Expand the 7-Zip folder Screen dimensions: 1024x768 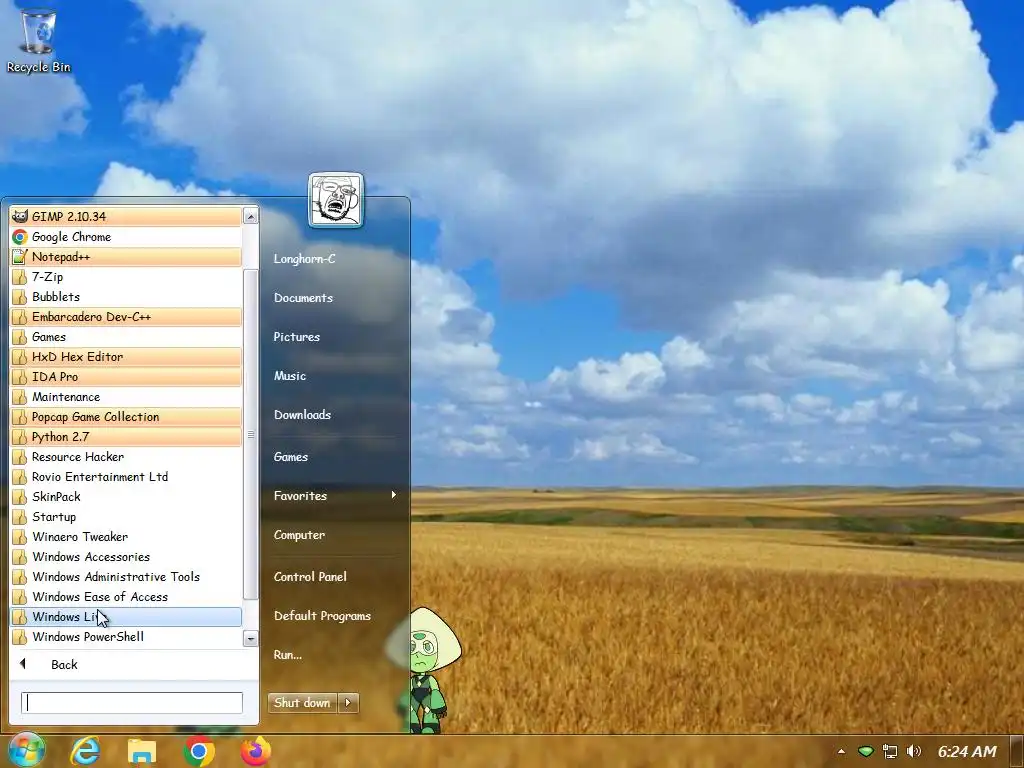126,277
